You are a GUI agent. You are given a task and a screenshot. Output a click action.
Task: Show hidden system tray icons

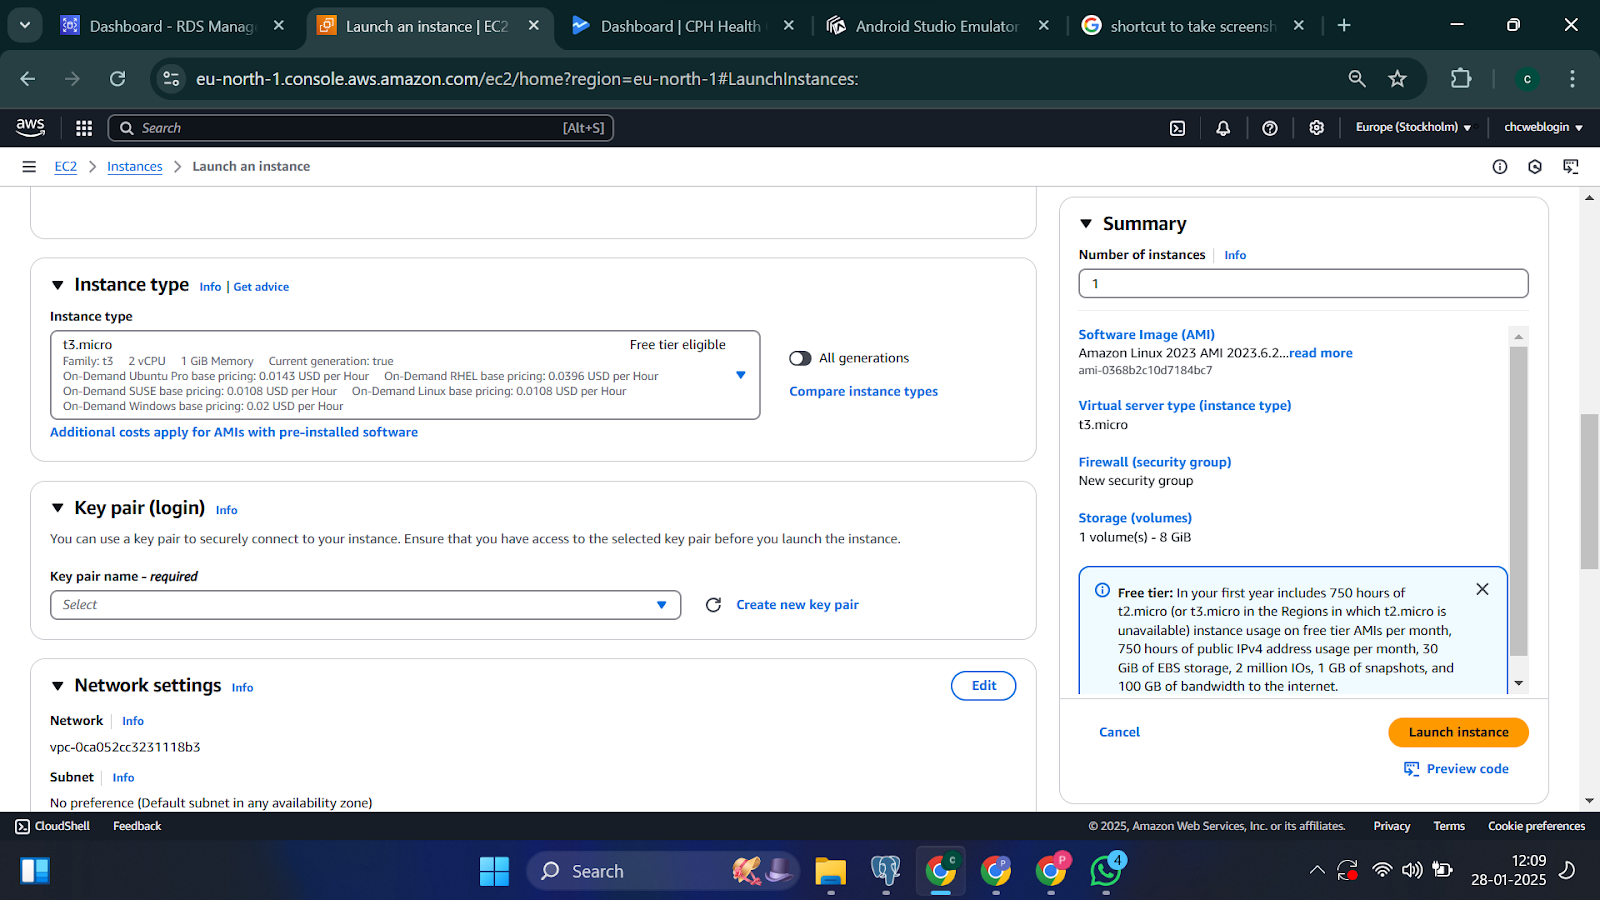1317,871
